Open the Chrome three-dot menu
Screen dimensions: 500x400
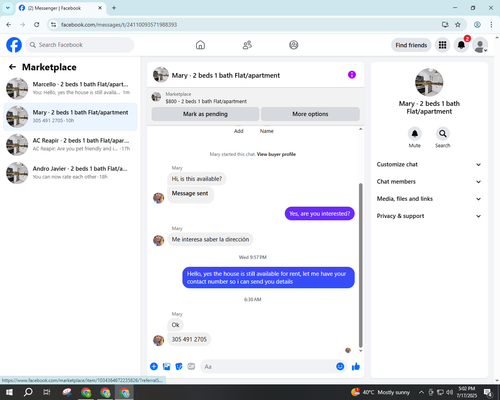(491, 25)
